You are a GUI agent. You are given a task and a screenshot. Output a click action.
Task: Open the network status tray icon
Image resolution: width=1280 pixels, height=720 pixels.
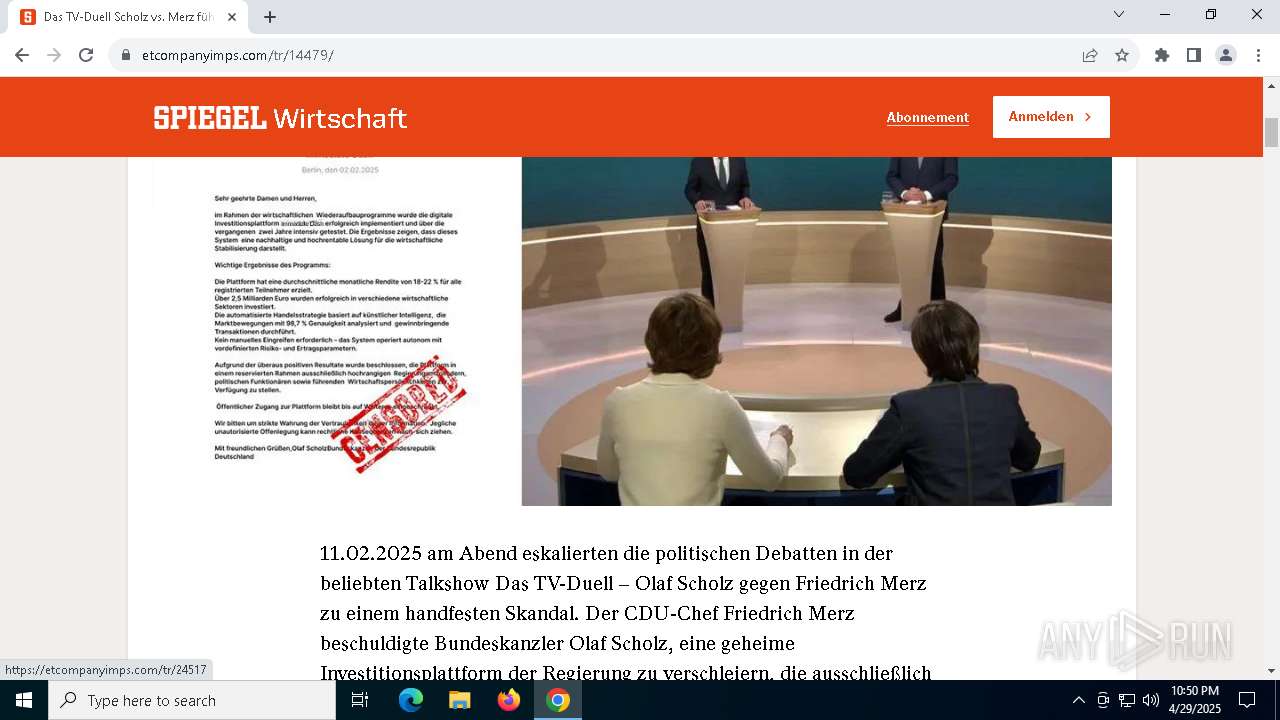[x=1127, y=700]
